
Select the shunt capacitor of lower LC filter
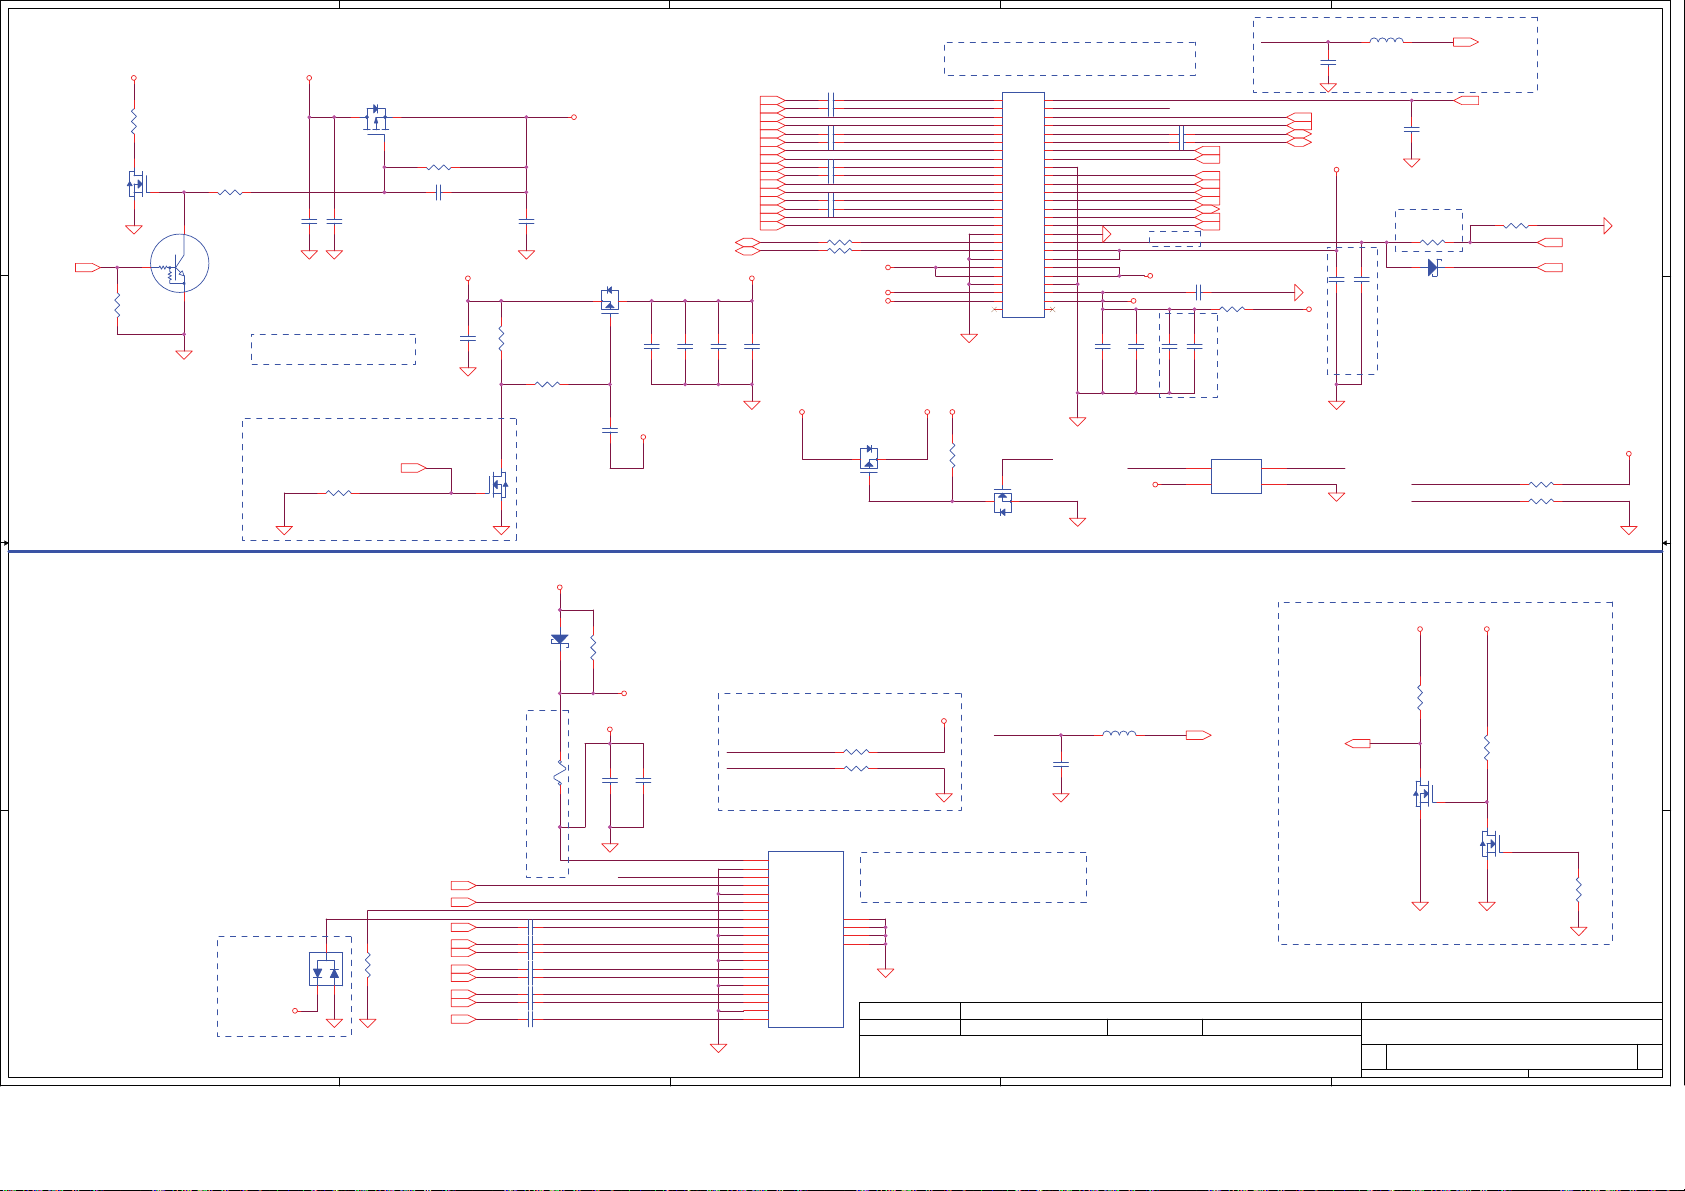click(1061, 763)
